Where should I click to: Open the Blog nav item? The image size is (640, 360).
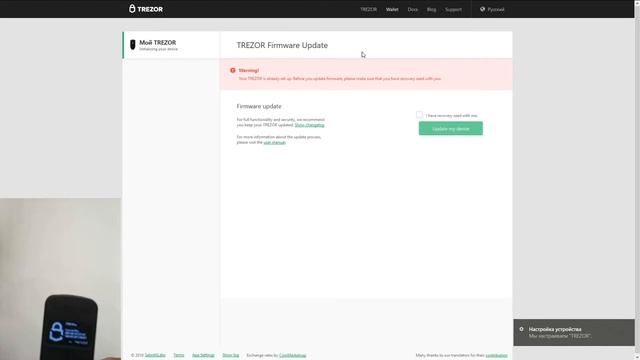click(x=431, y=9)
